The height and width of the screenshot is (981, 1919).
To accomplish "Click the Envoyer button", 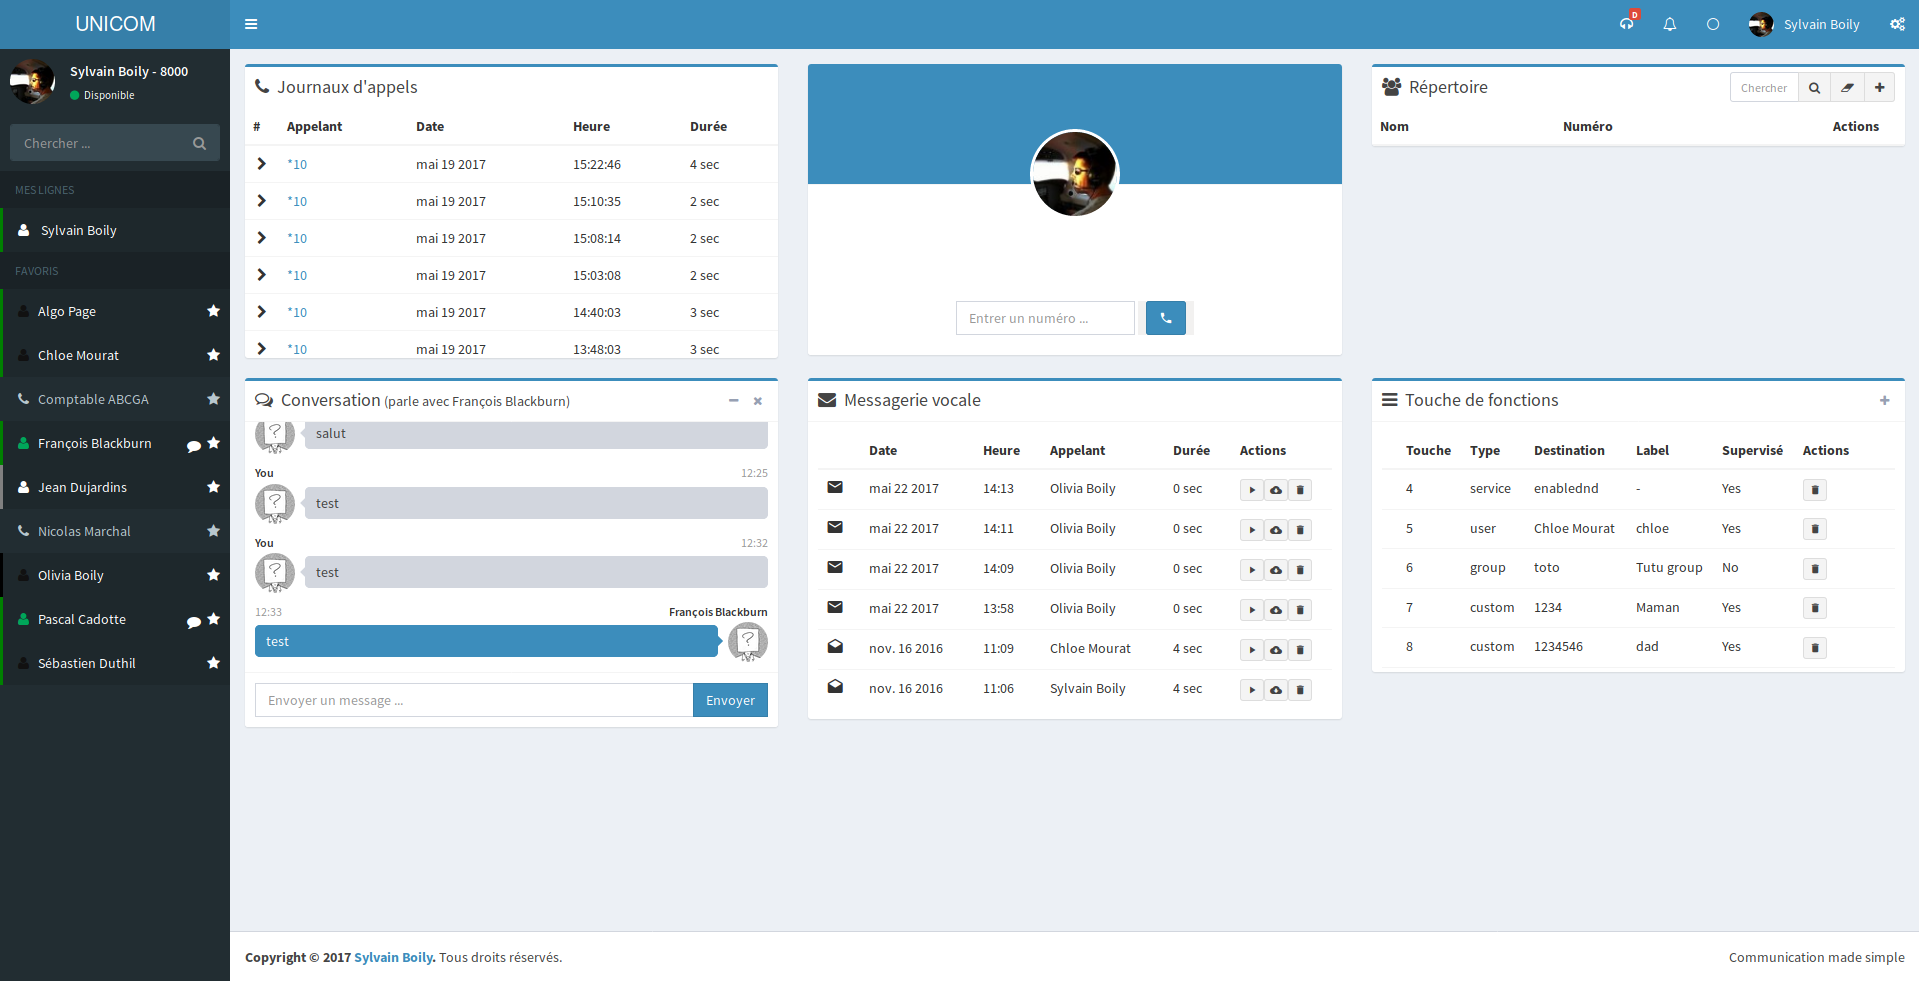I will [x=731, y=700].
